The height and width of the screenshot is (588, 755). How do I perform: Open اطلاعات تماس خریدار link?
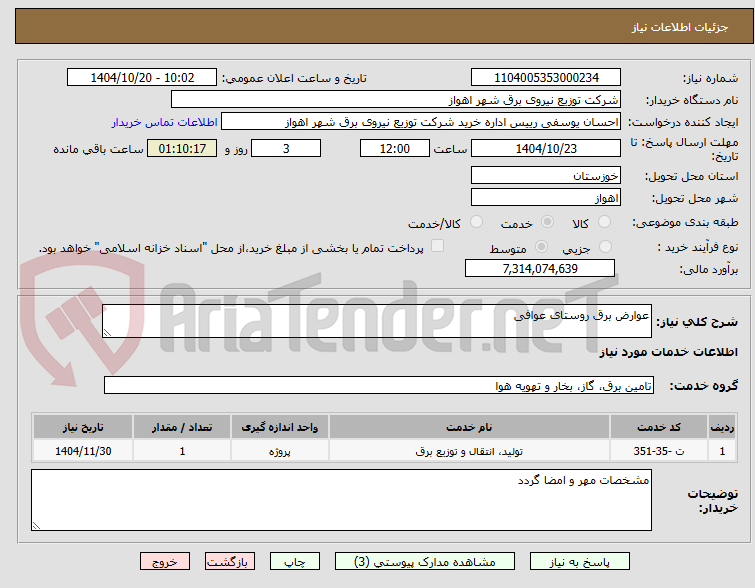(165, 122)
